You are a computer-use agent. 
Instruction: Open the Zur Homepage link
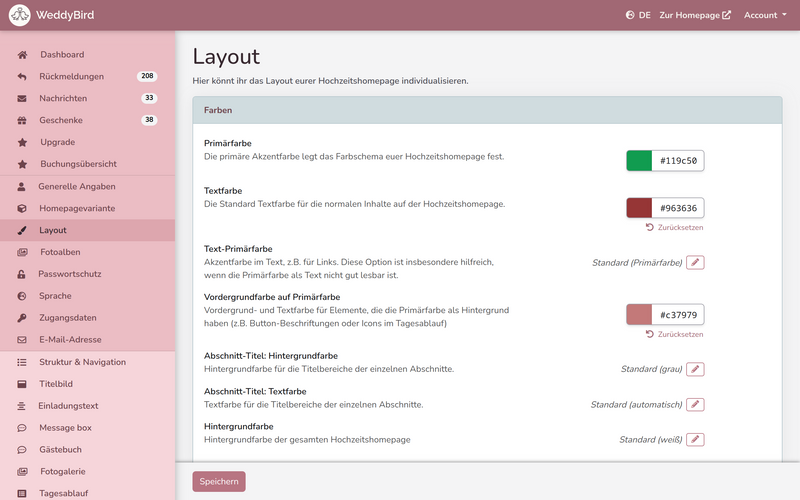695,15
